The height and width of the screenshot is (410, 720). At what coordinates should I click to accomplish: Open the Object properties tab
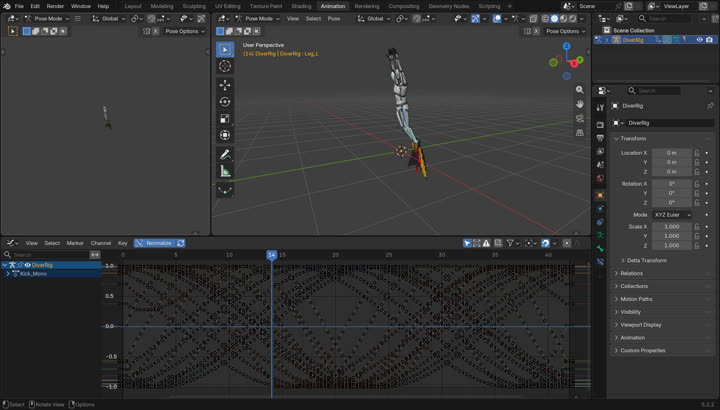tap(600, 195)
